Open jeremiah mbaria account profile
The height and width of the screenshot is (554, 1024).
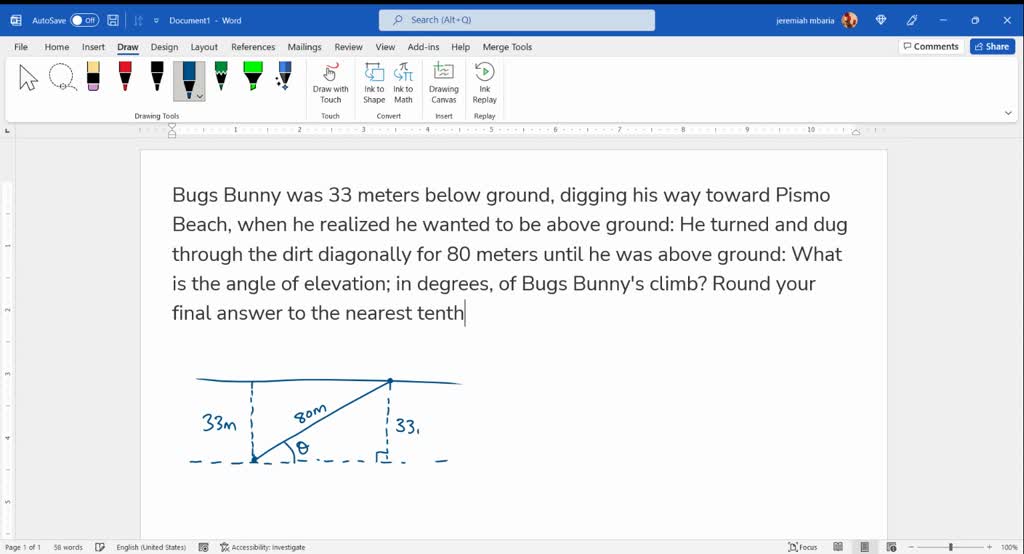tap(816, 20)
